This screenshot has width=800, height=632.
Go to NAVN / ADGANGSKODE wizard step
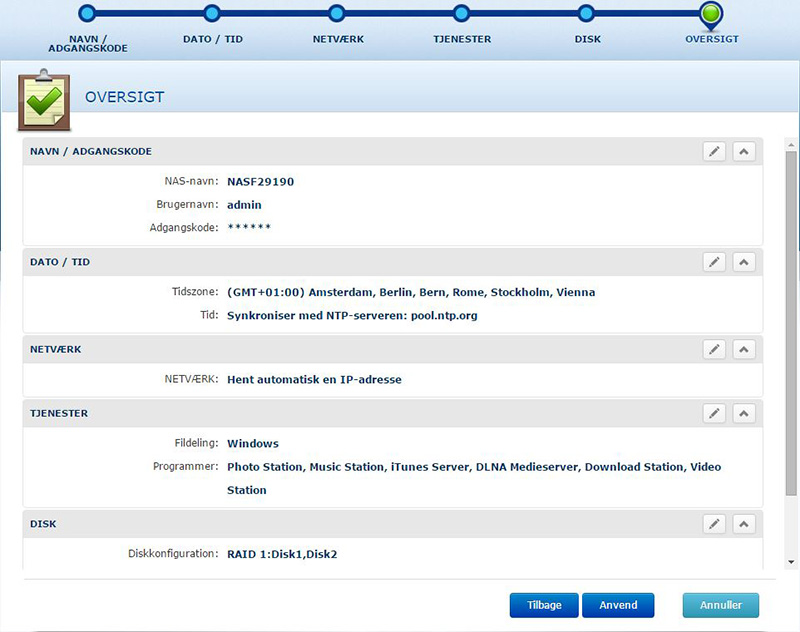point(88,13)
